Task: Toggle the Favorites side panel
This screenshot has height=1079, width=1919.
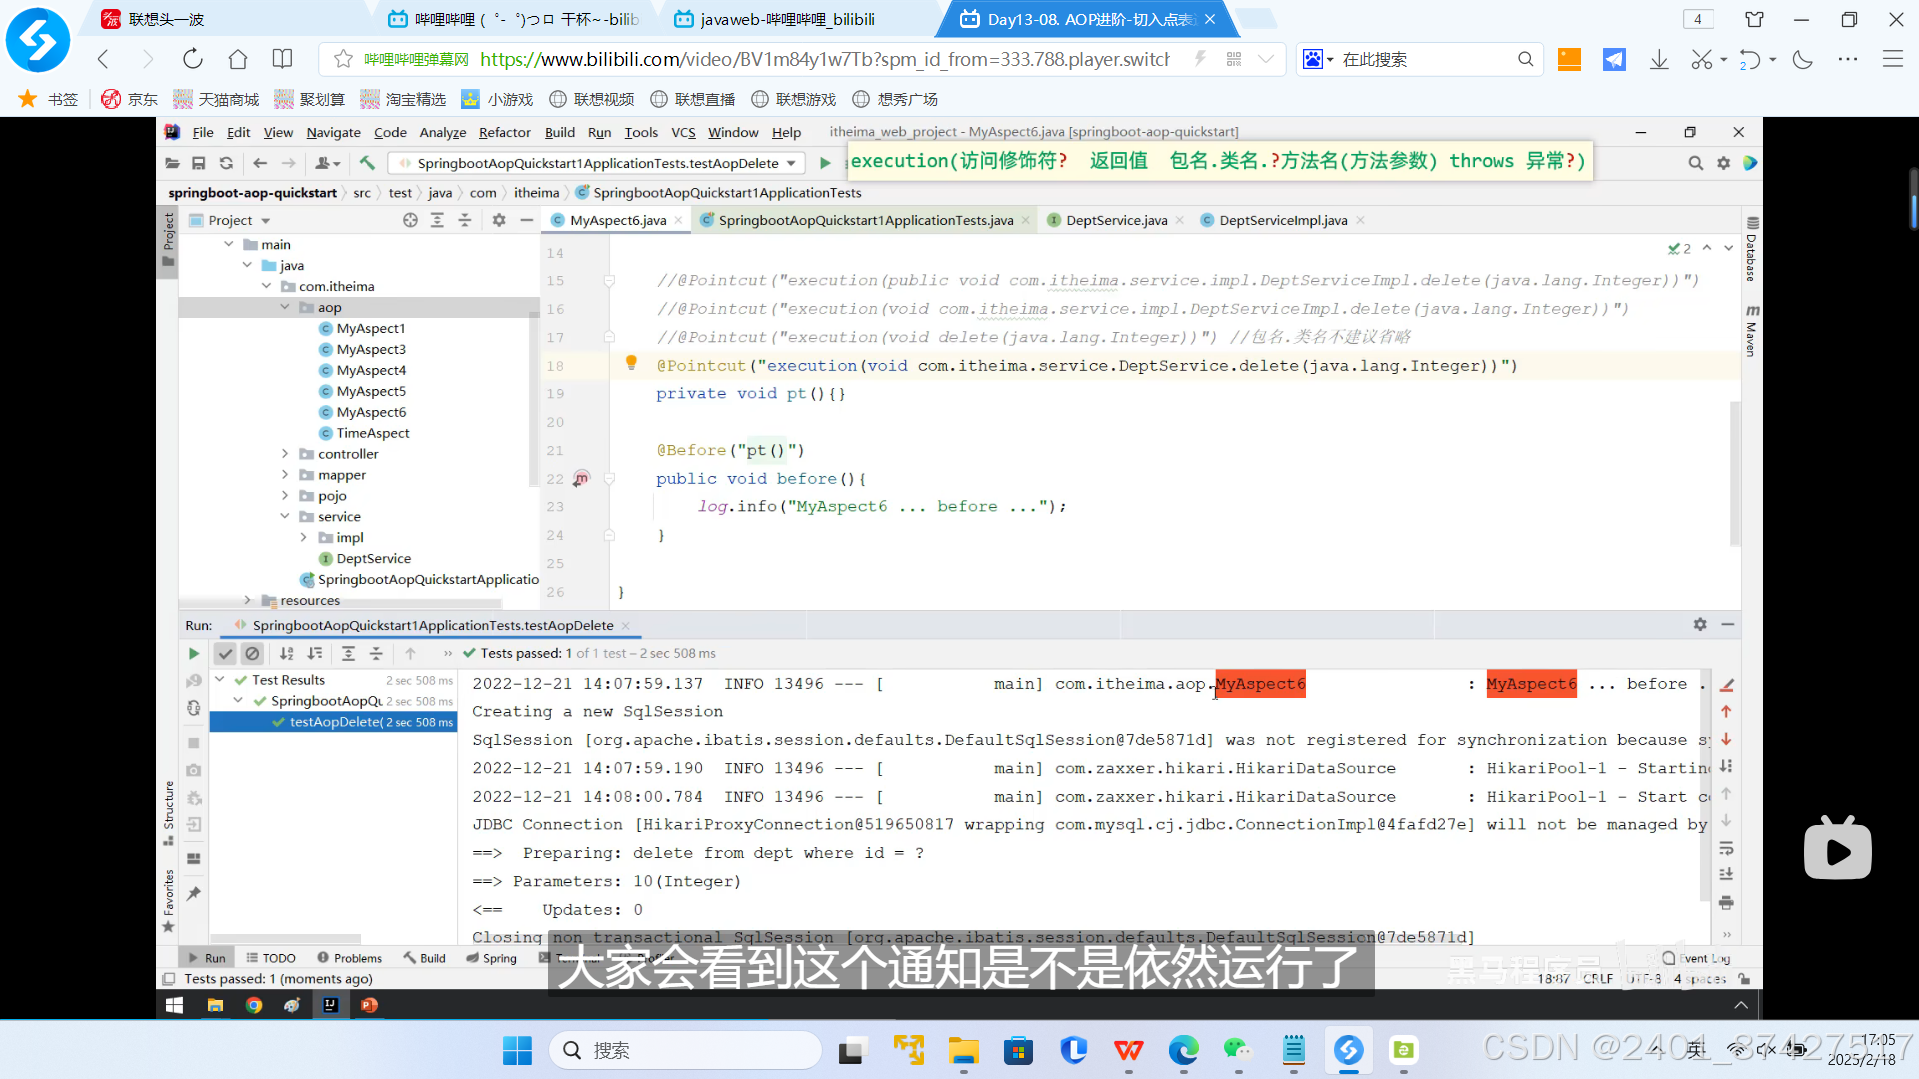Action: (168, 900)
